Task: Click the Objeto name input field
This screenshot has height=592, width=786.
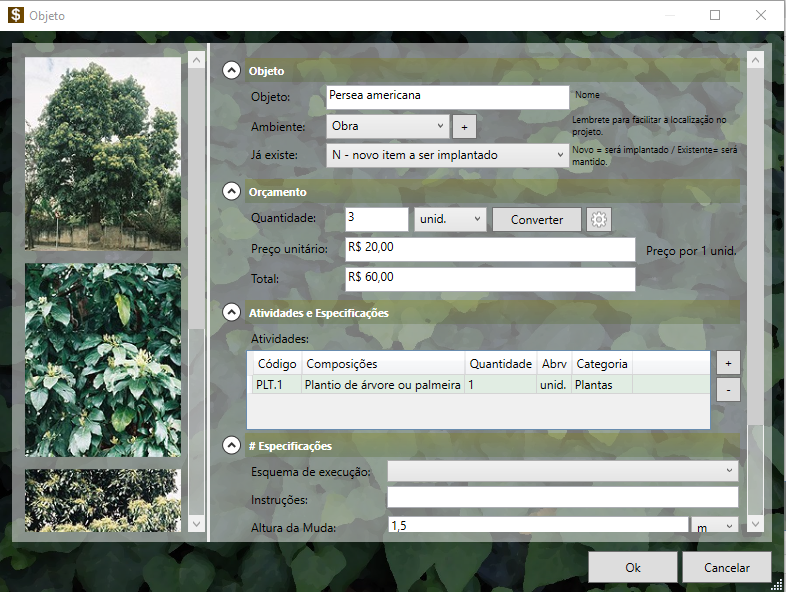Action: (x=447, y=96)
